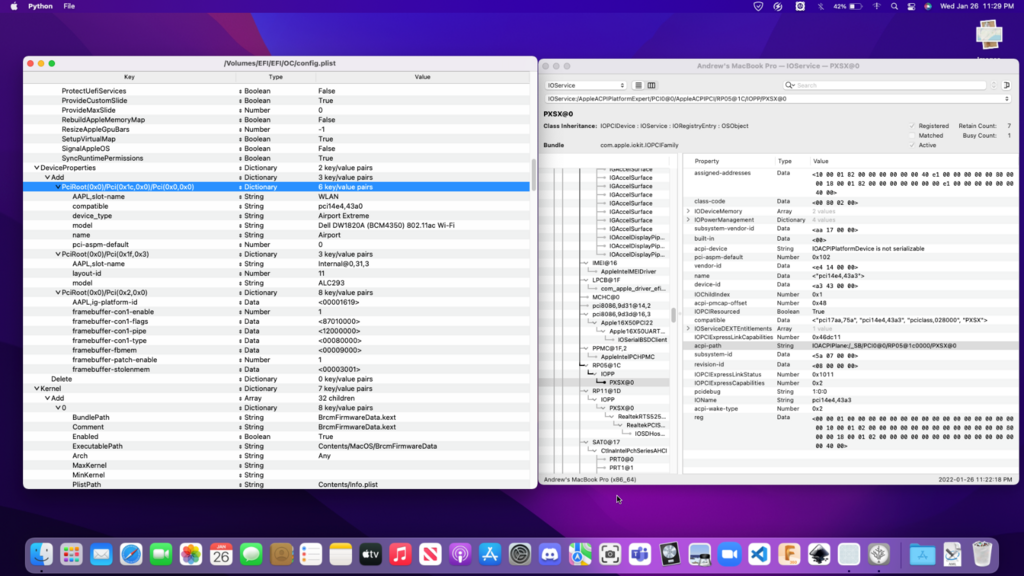This screenshot has height=576, width=1024.
Task: Expand the IODeviceMemory property row
Action: pyautogui.click(x=688, y=211)
